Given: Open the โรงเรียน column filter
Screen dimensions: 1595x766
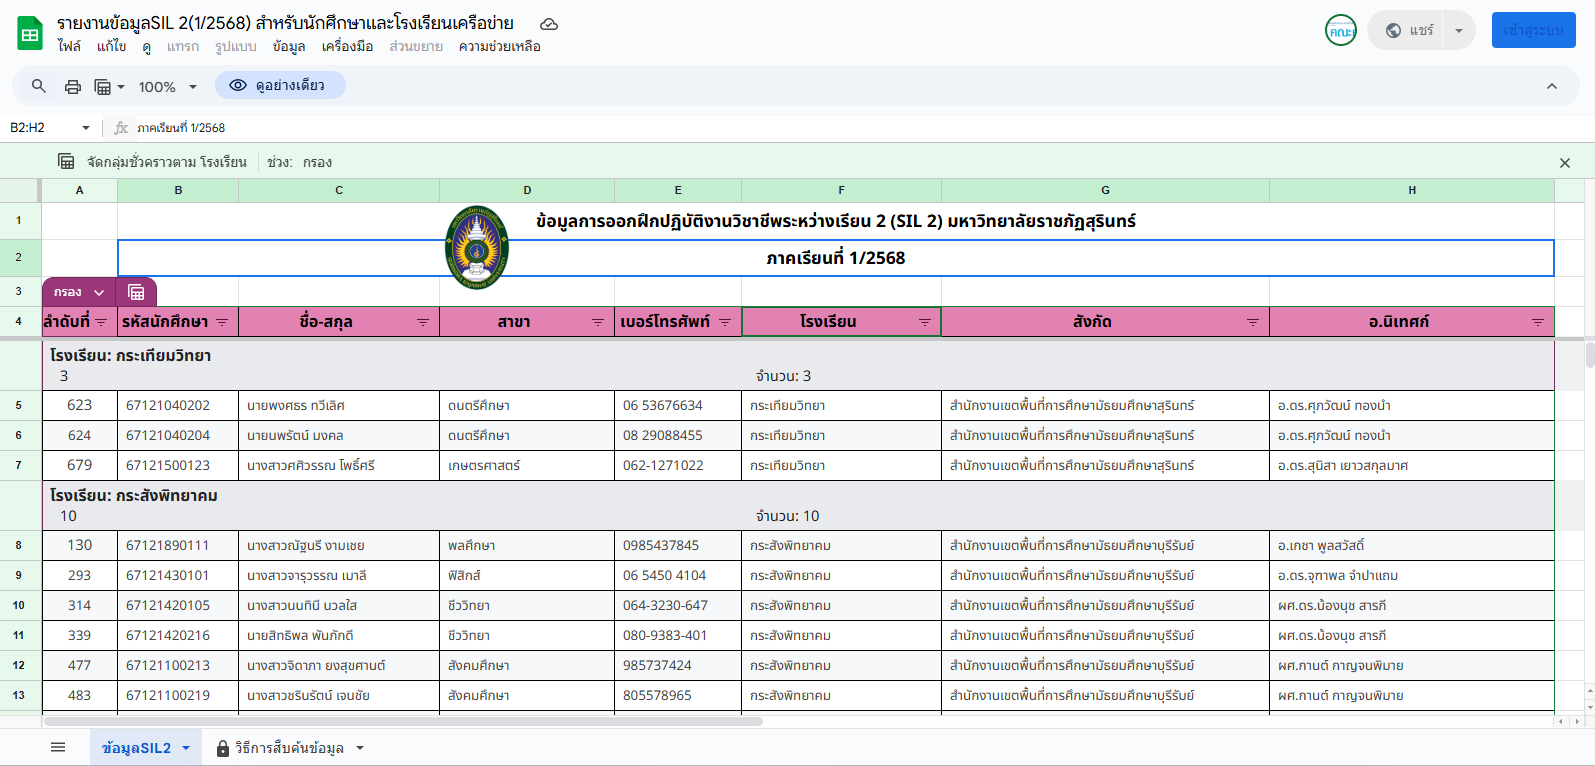Looking at the screenshot, I should coord(925,322).
